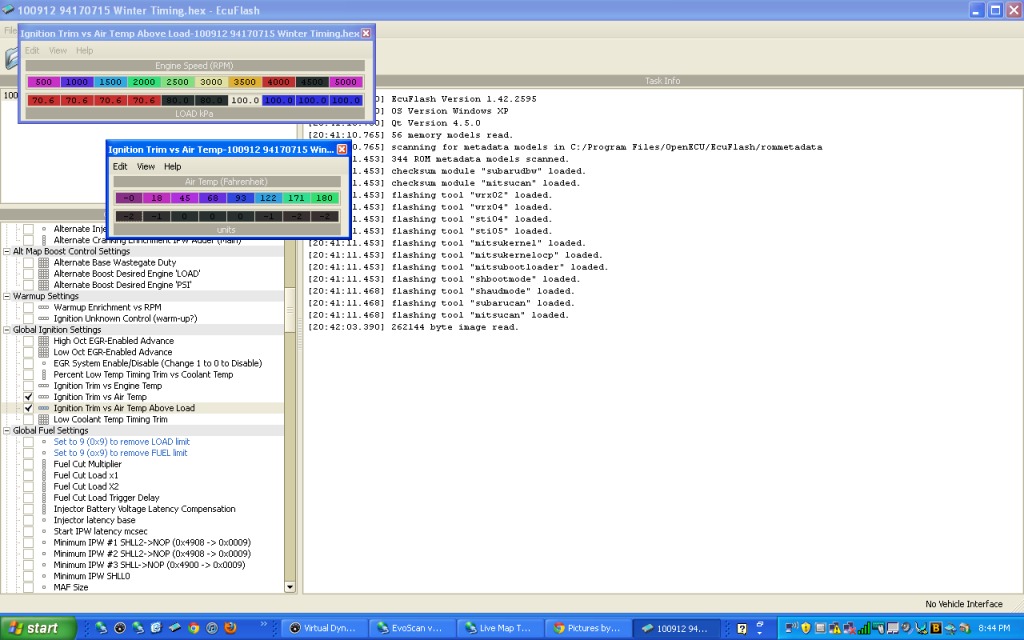1024x640 pixels.
Task: Click grid icon beside High Oct EGR-Enabled Advance
Action: (44, 341)
